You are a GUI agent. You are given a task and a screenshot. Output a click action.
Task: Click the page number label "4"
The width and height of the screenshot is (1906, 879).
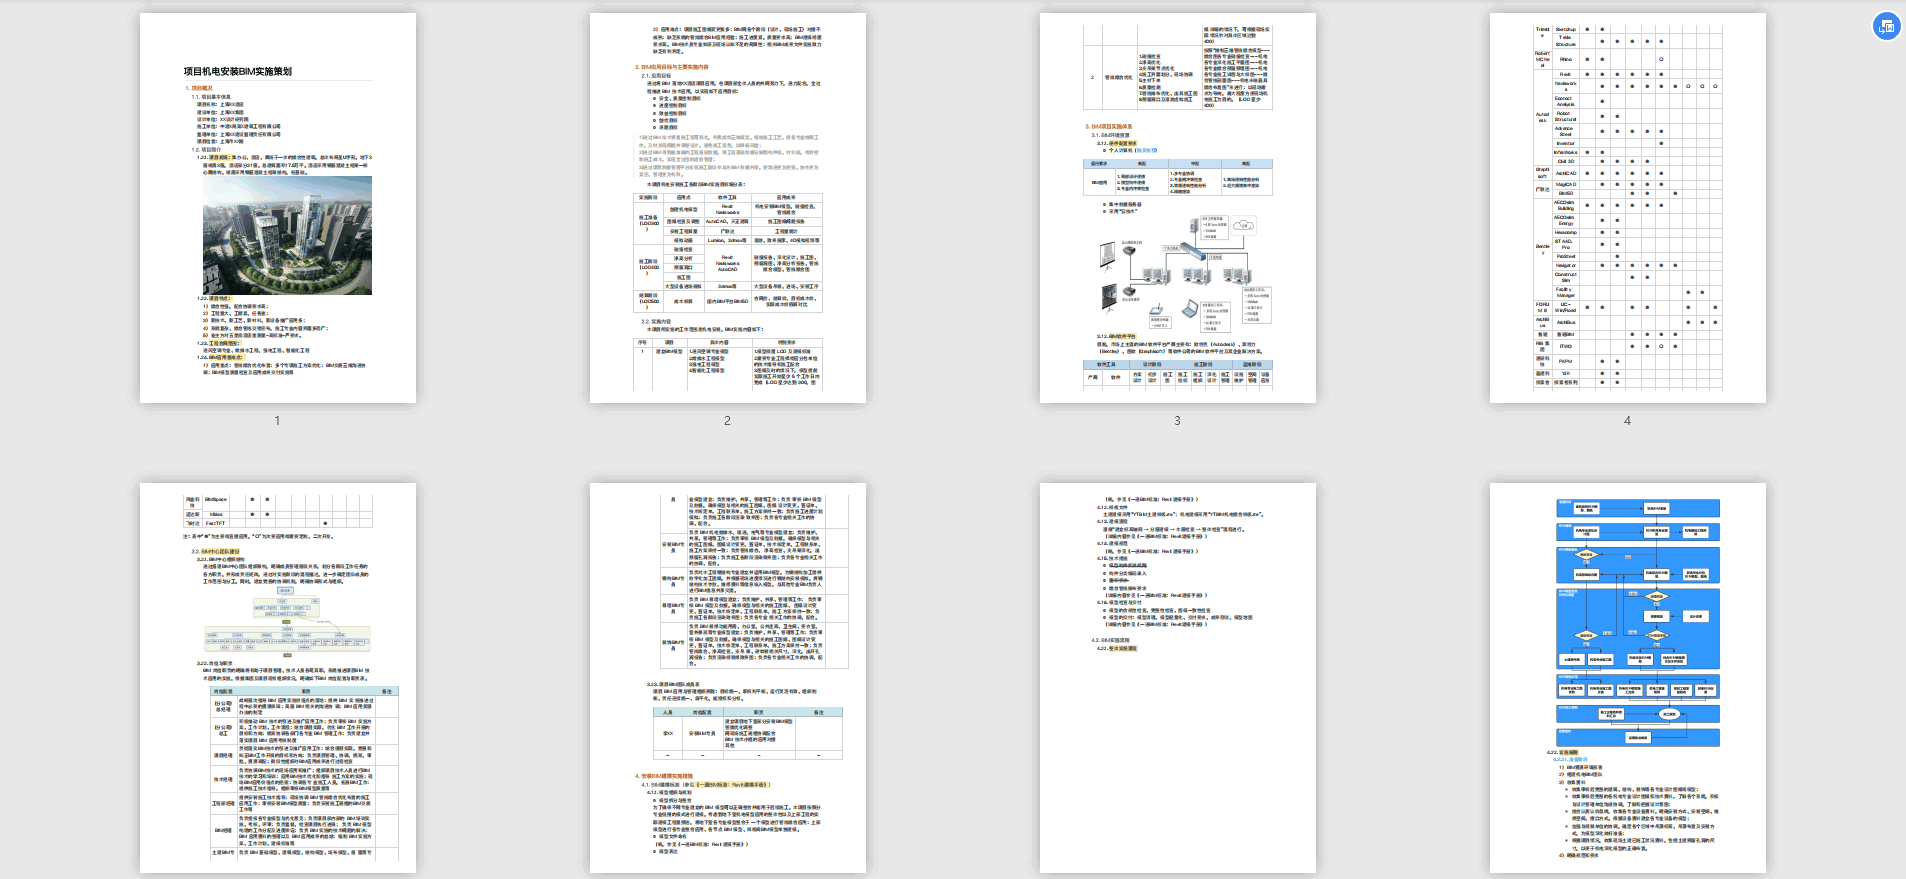(1628, 421)
